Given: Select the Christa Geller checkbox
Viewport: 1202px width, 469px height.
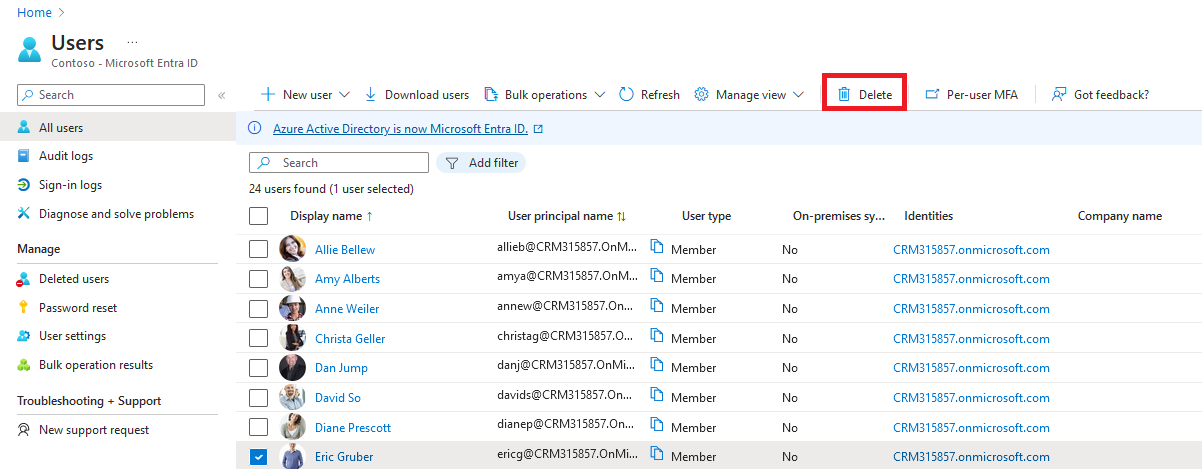Looking at the screenshot, I should [x=258, y=338].
